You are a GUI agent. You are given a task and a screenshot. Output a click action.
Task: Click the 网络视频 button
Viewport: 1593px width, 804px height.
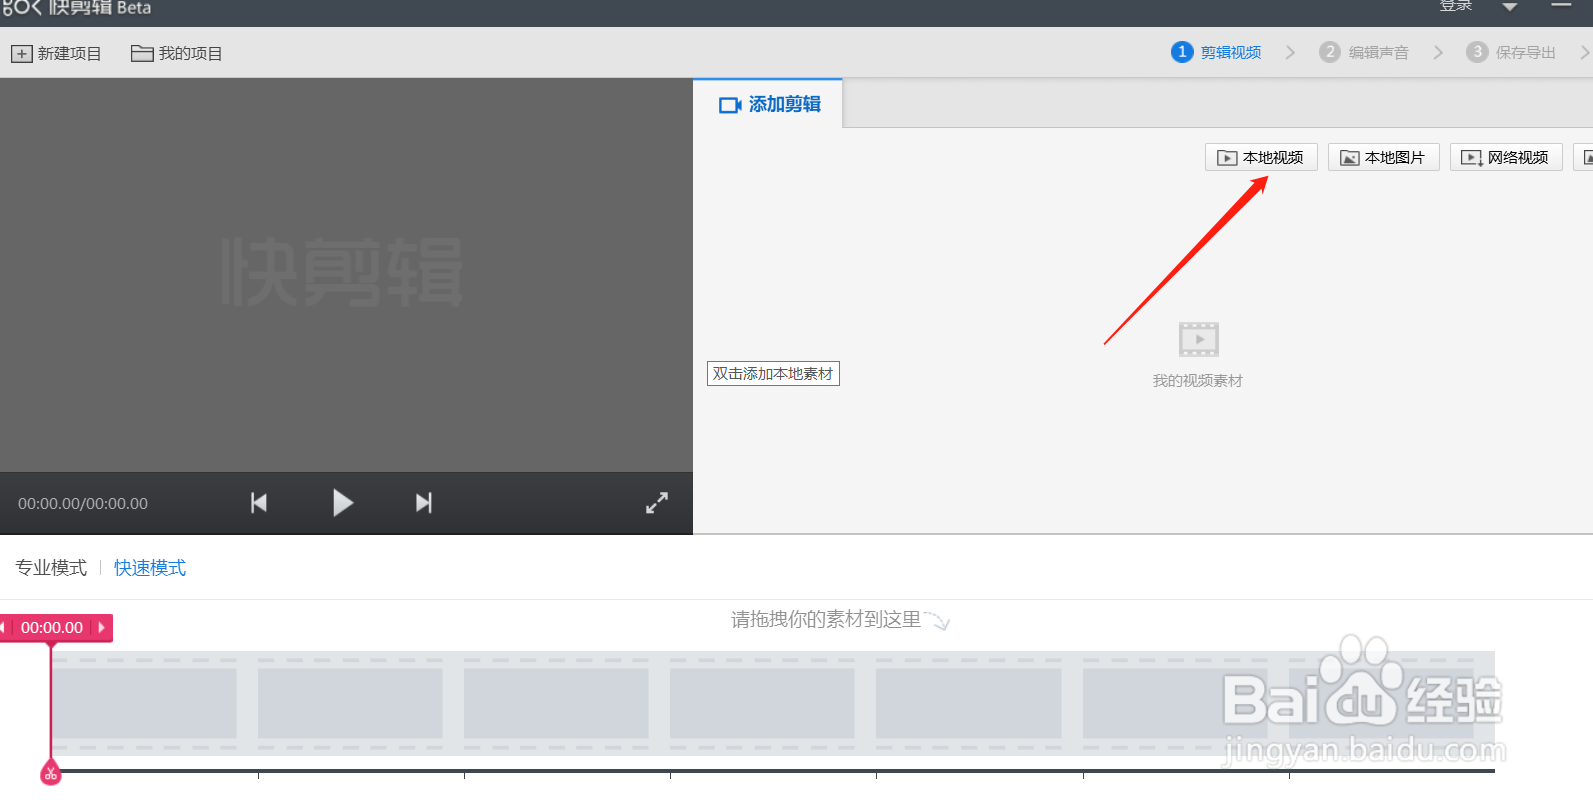pyautogui.click(x=1506, y=157)
